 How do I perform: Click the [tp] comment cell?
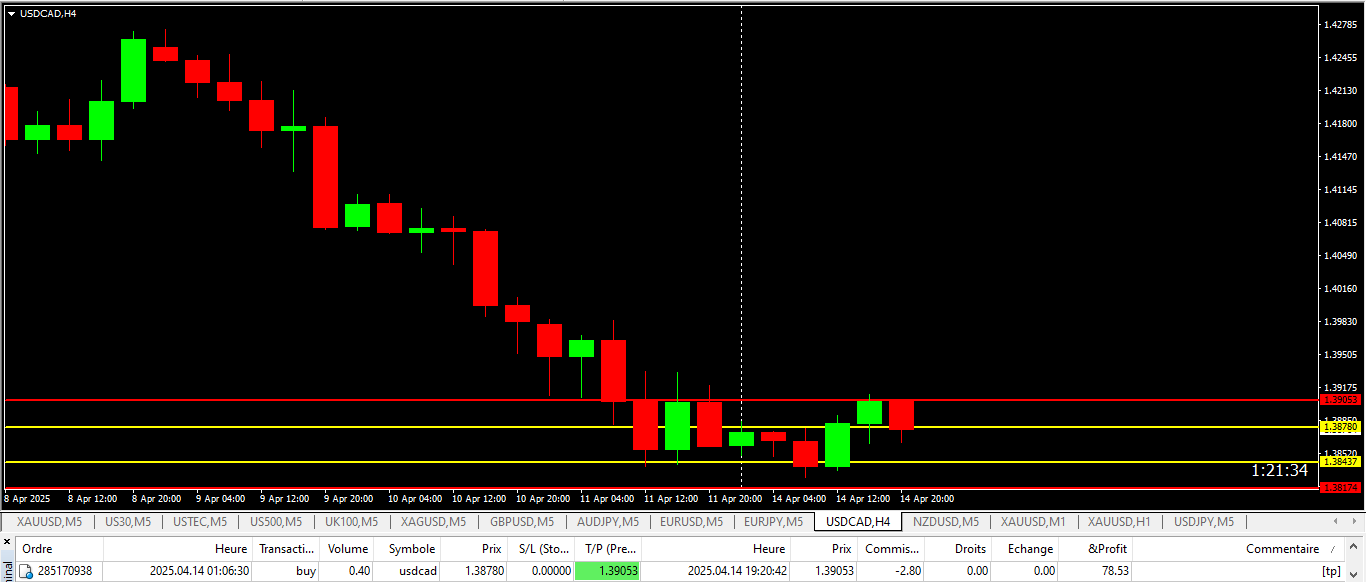click(x=1331, y=571)
